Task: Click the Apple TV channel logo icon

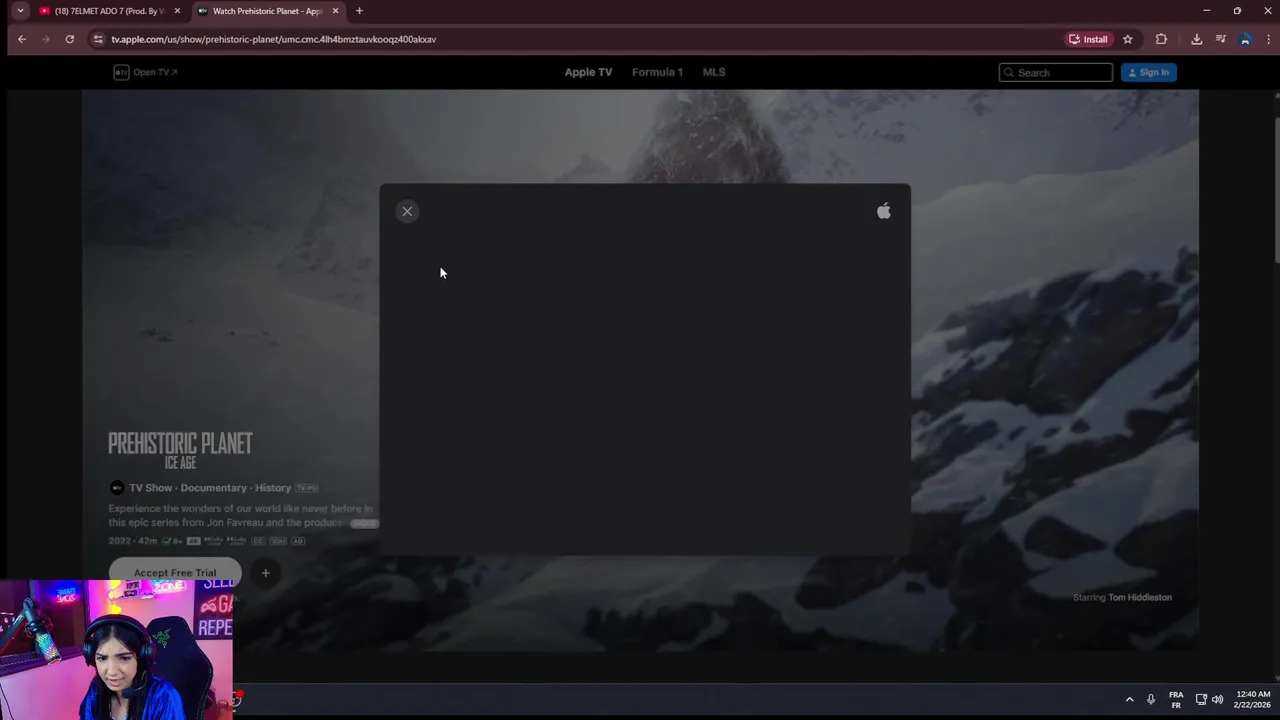Action: click(117, 488)
